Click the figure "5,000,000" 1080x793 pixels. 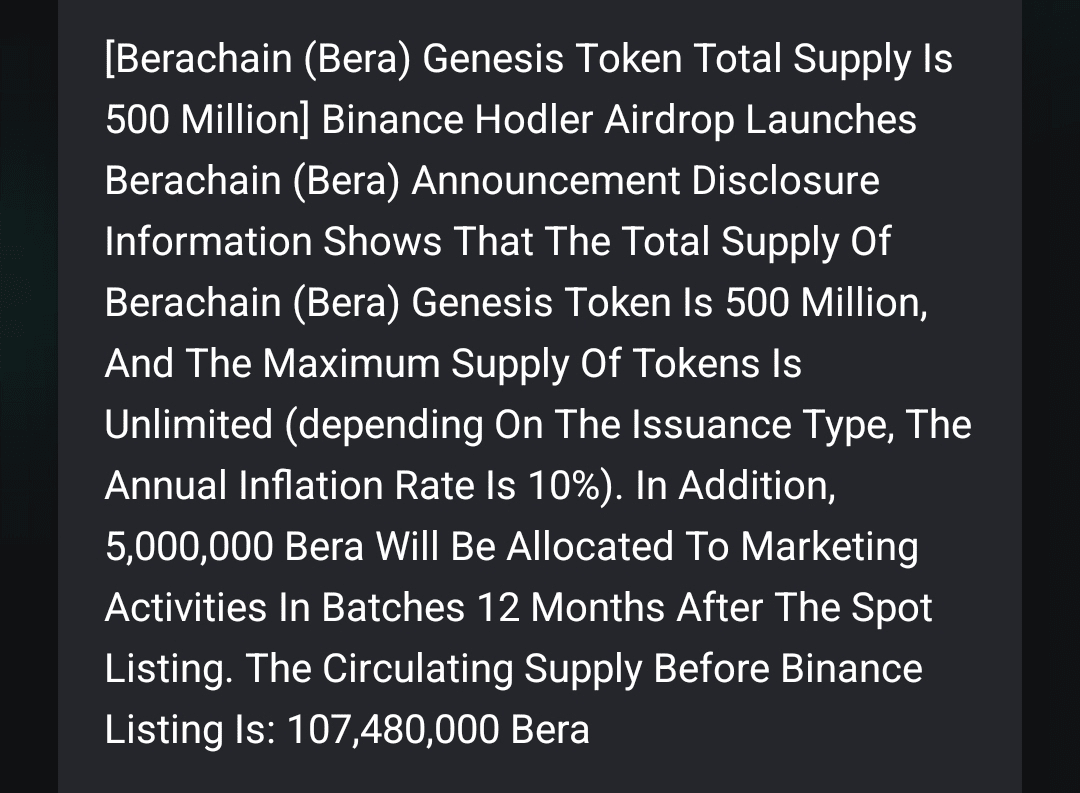click(189, 547)
